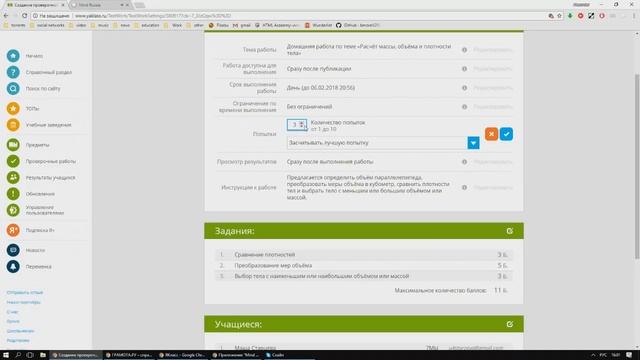Open the Обновления exclamation icon
The image size is (640, 360).
pos(13,194)
